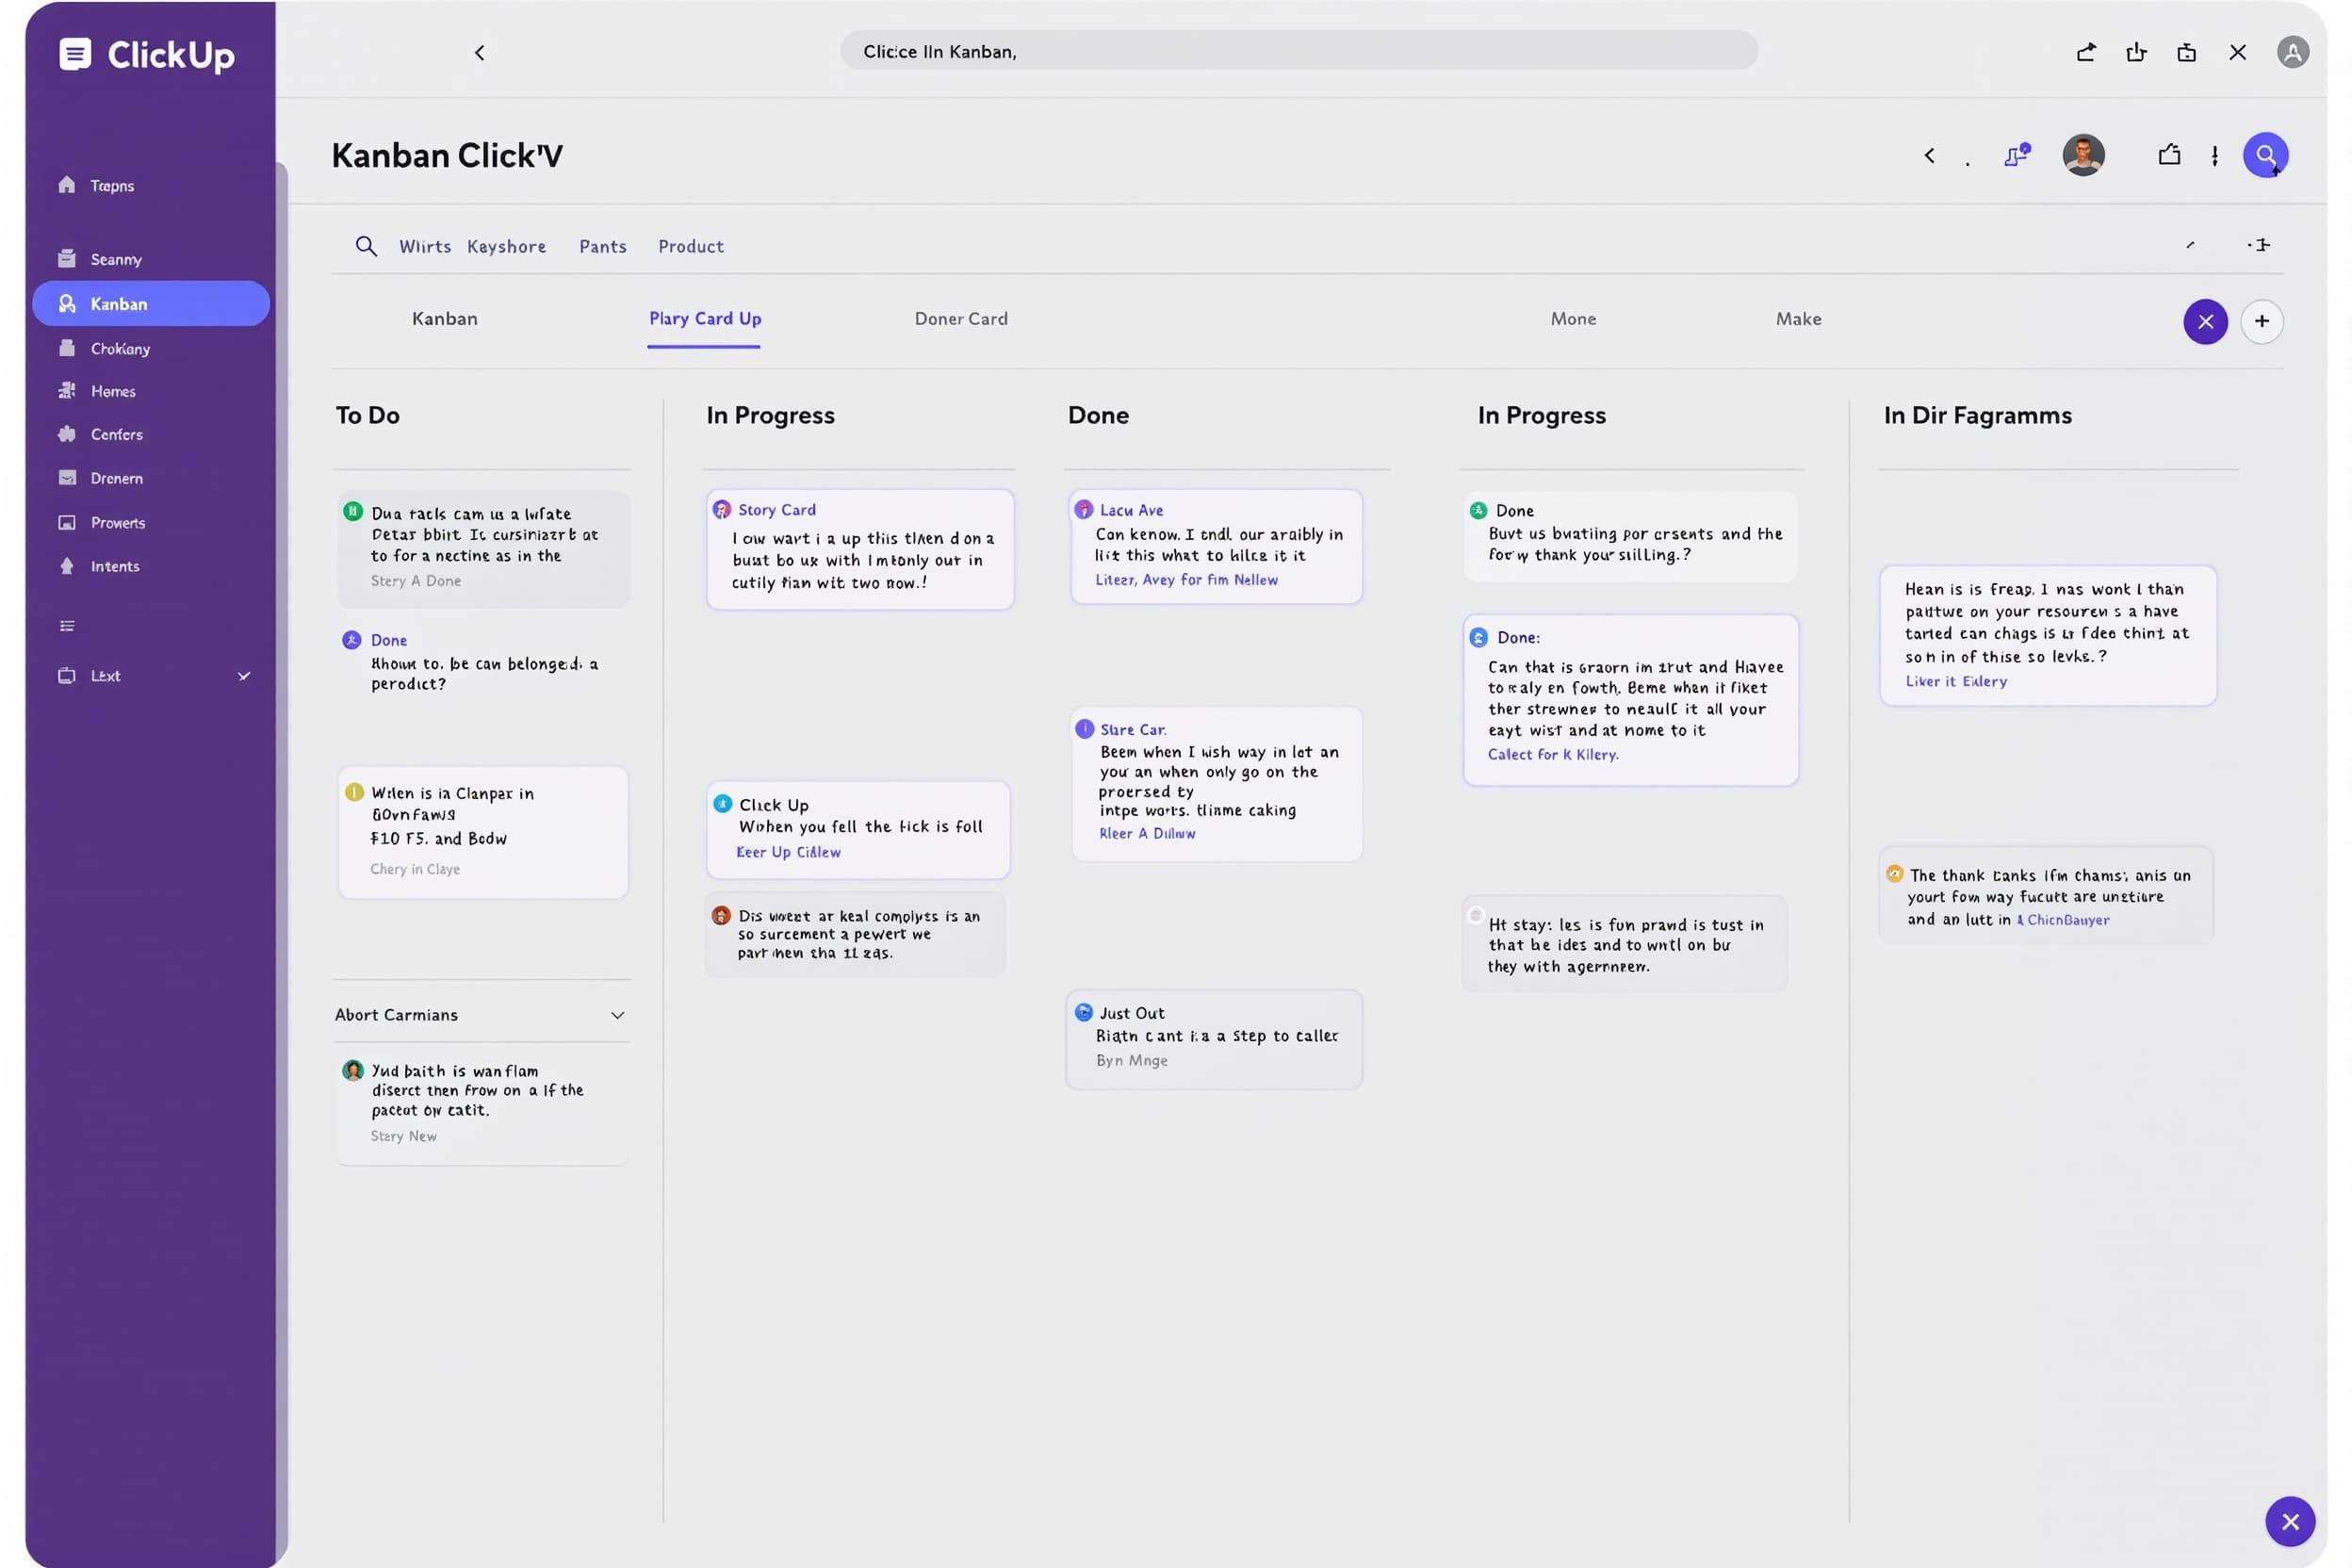Toggle status circle on 'Wılen is in Clanpar' card
The height and width of the screenshot is (1568, 2352).
pyautogui.click(x=354, y=793)
